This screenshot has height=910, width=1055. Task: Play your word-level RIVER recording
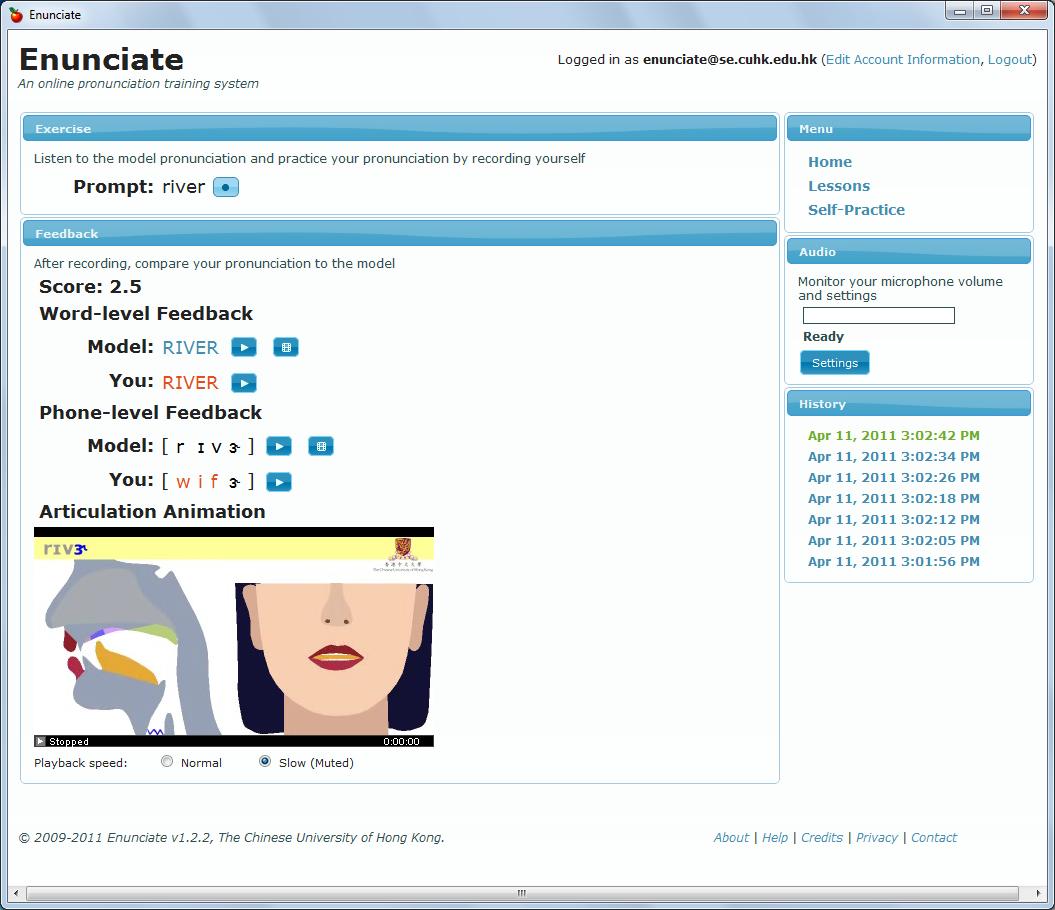244,383
